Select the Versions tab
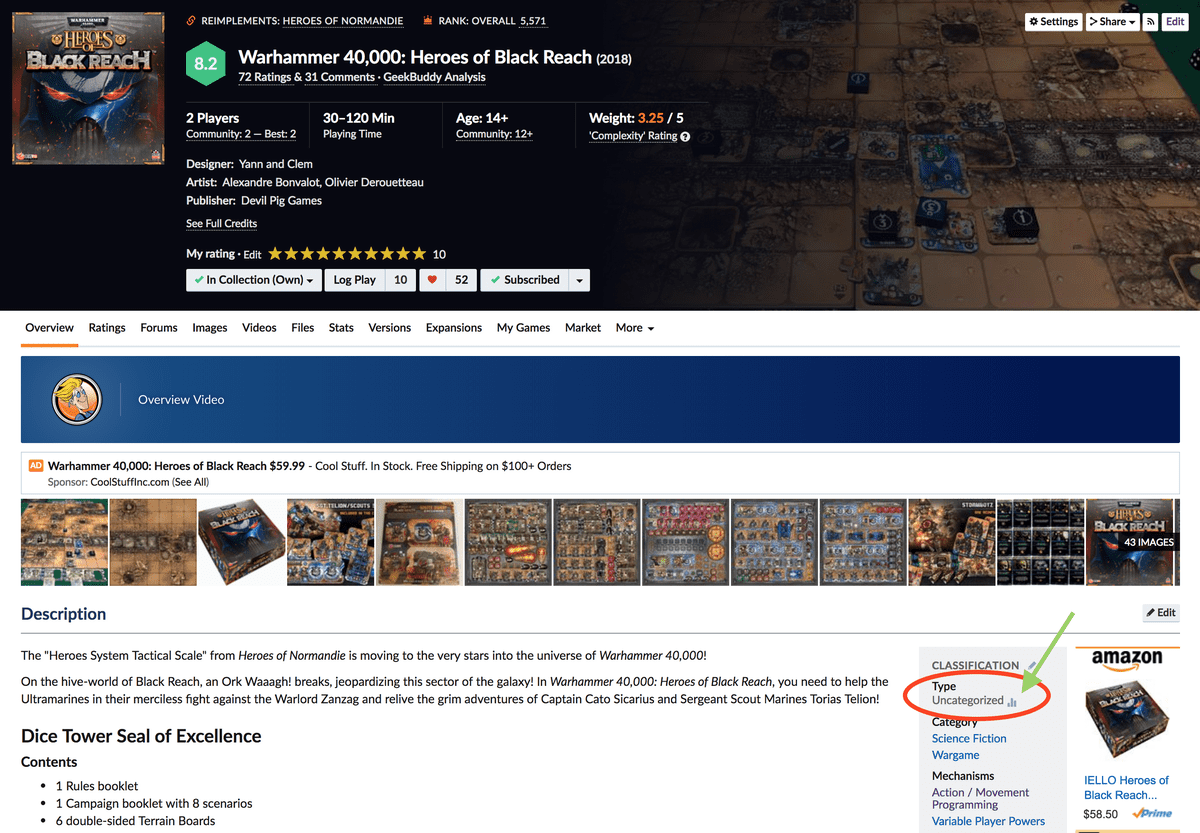Screen dimensions: 1200x833 pos(390,328)
